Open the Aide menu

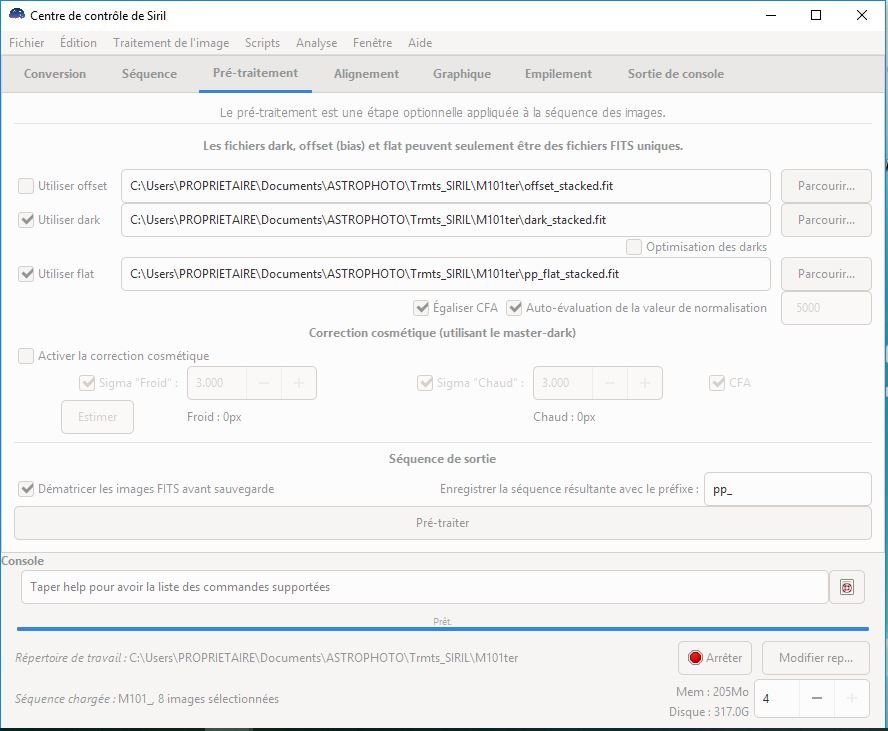tap(420, 42)
